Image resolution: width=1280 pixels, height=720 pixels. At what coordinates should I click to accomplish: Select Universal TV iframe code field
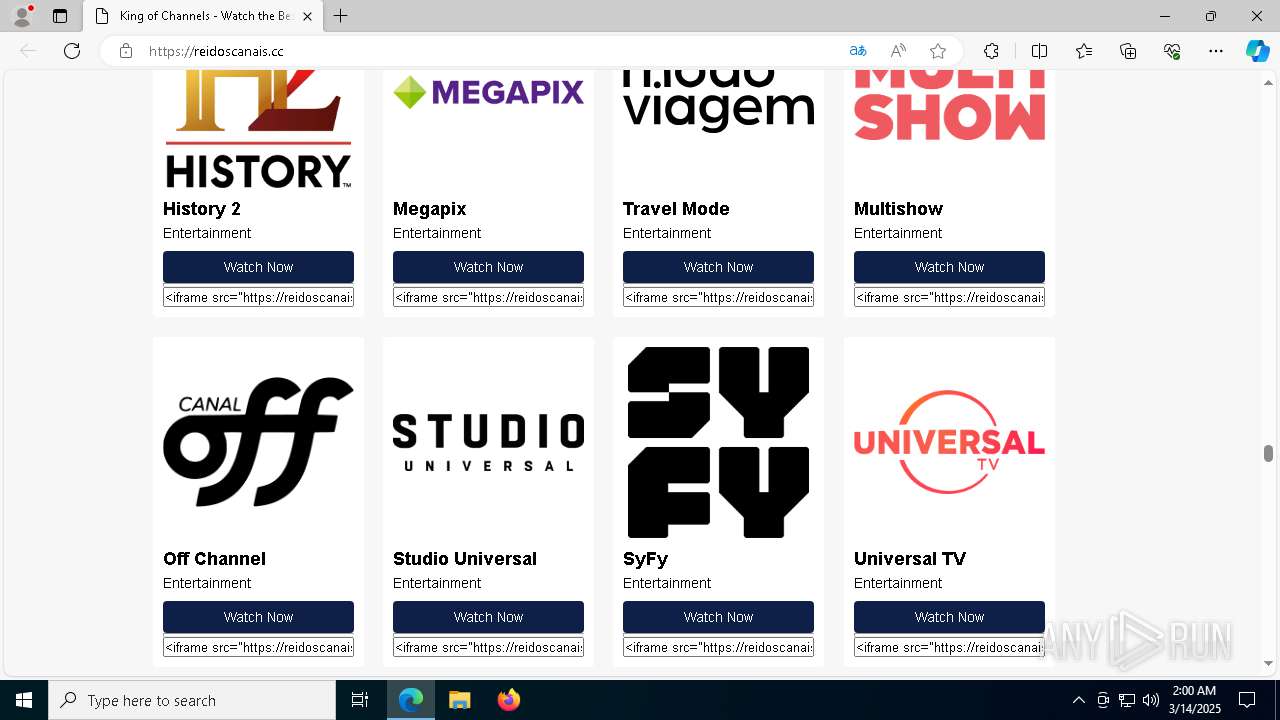pos(949,647)
